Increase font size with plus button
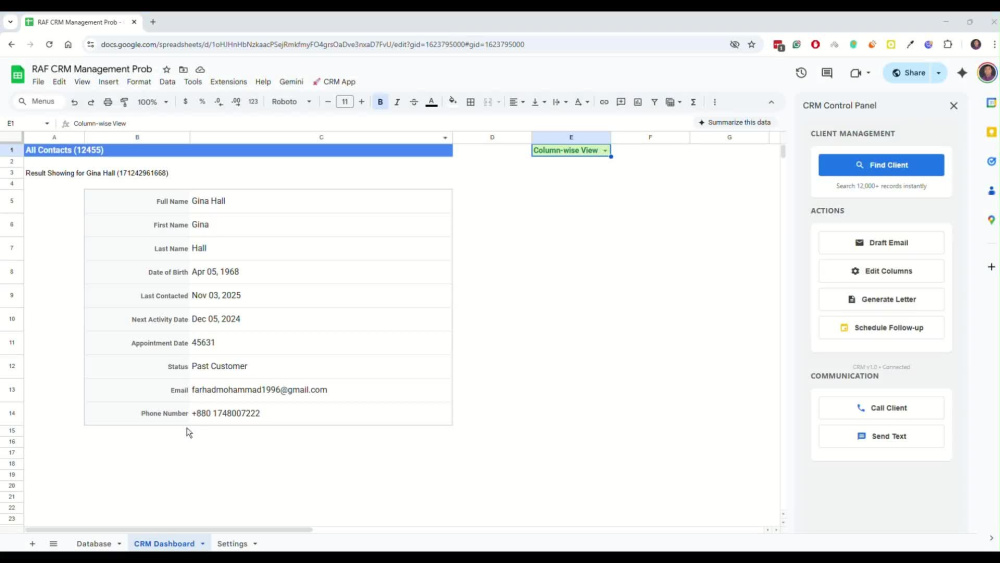The height and width of the screenshot is (563, 1000). click(362, 102)
